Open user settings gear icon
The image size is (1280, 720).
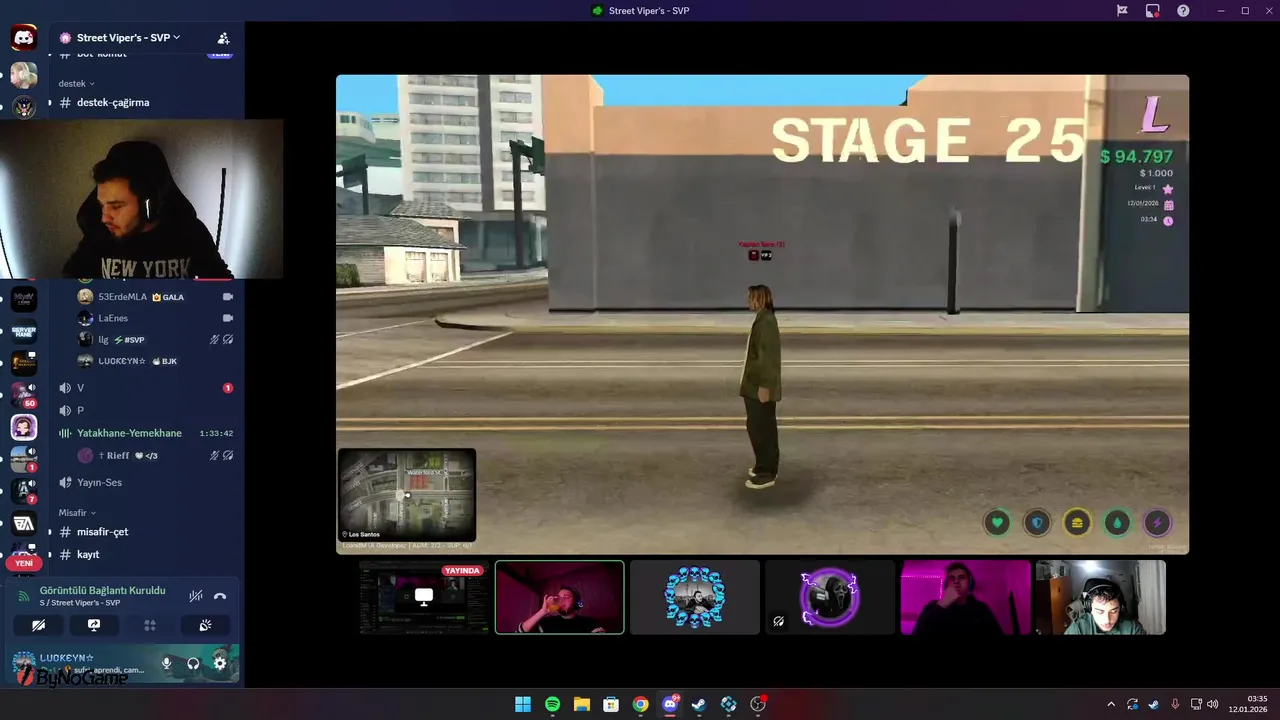(220, 663)
